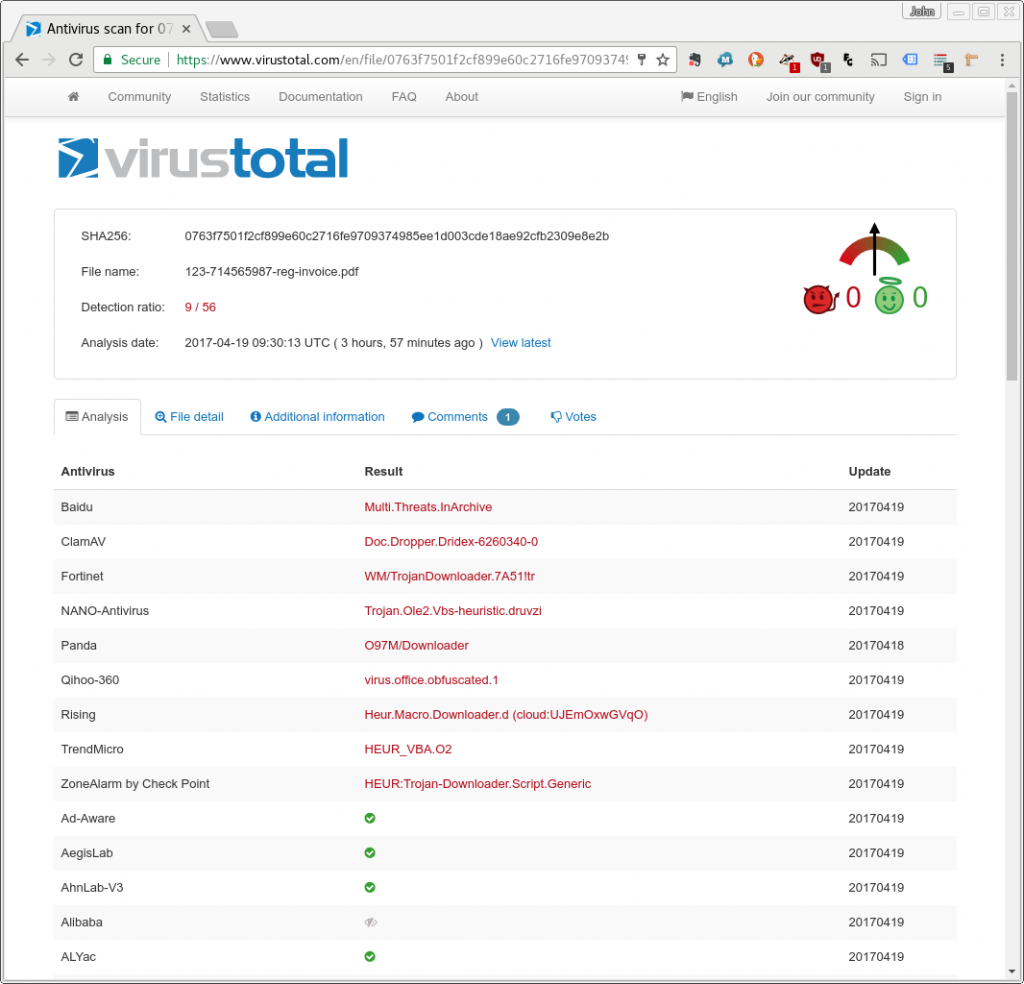The image size is (1024, 984).
Task: Click the black Fc extension icon
Action: 848,60
